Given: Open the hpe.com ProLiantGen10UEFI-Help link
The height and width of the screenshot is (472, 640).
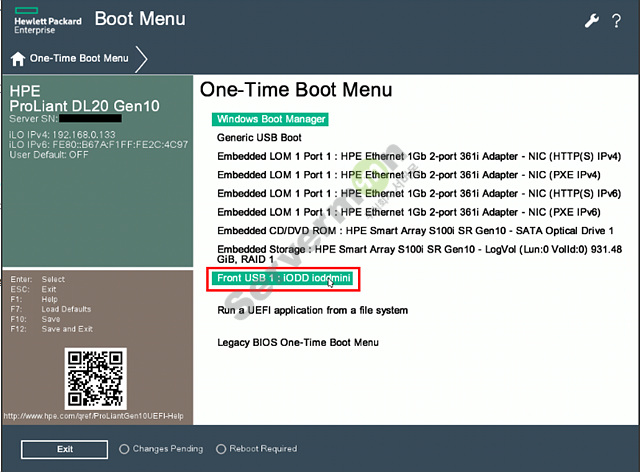Looking at the screenshot, I should [93, 416].
